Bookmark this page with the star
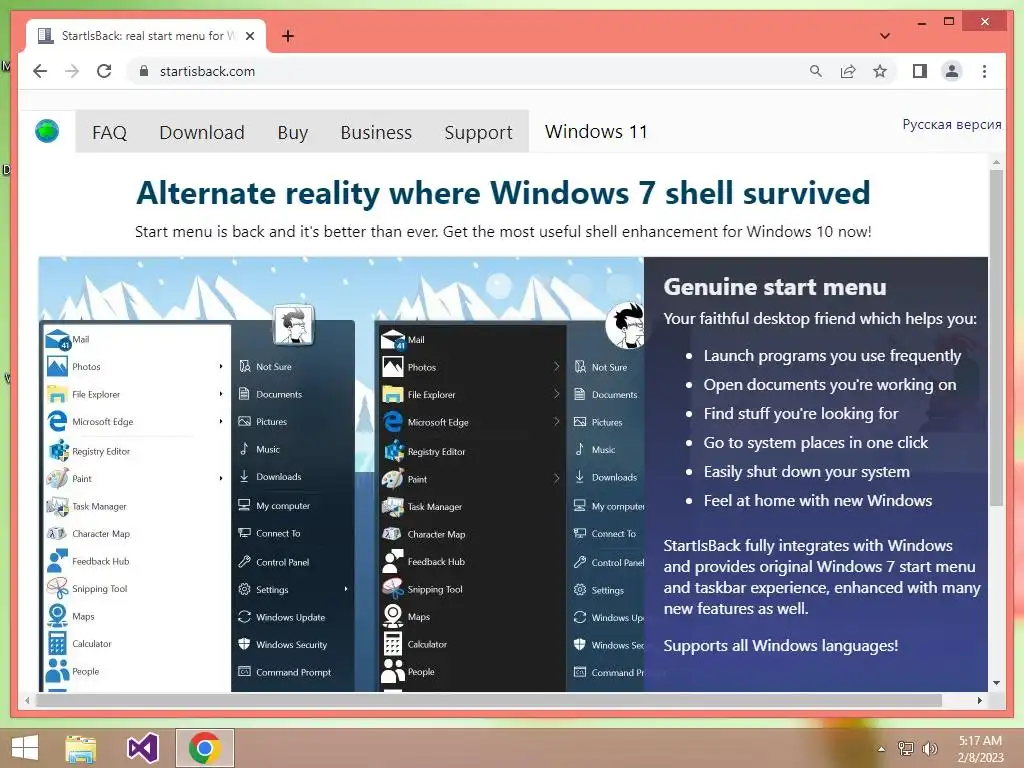 pyautogui.click(x=880, y=71)
